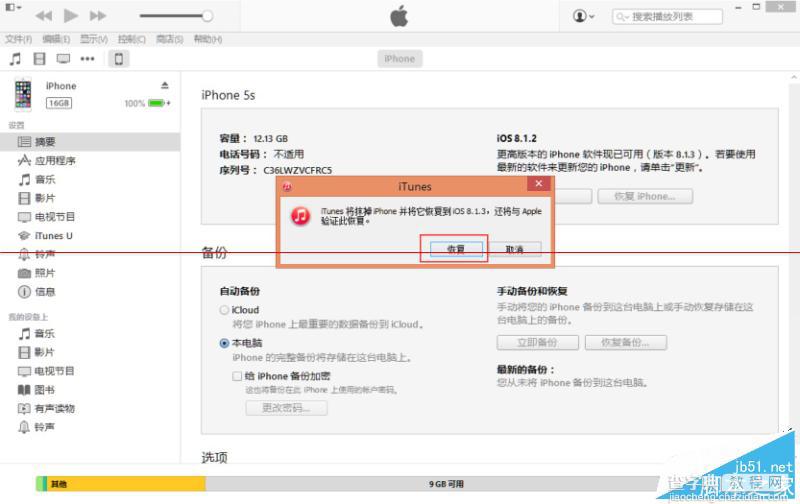800x504 pixels.
Task: Confirm with the 恢复 button in iTunes dialog
Action: click(x=456, y=249)
